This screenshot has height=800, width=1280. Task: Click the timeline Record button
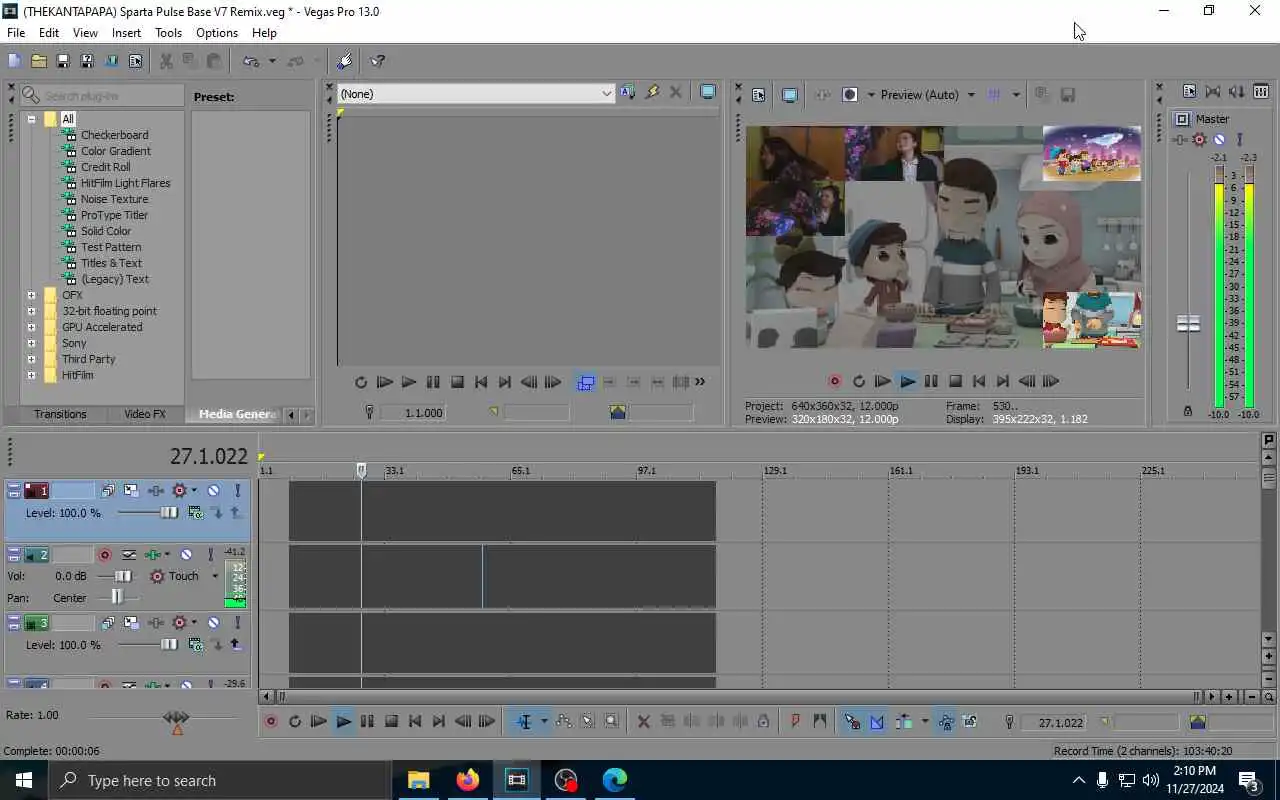(x=270, y=721)
